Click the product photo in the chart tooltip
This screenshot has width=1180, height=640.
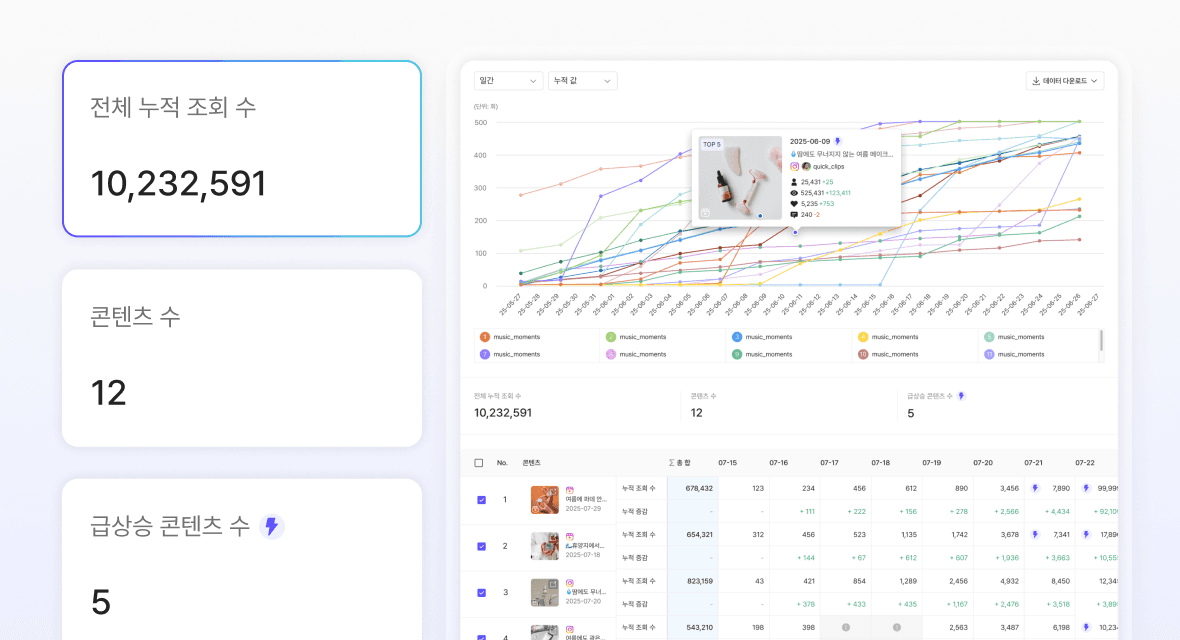pos(741,178)
